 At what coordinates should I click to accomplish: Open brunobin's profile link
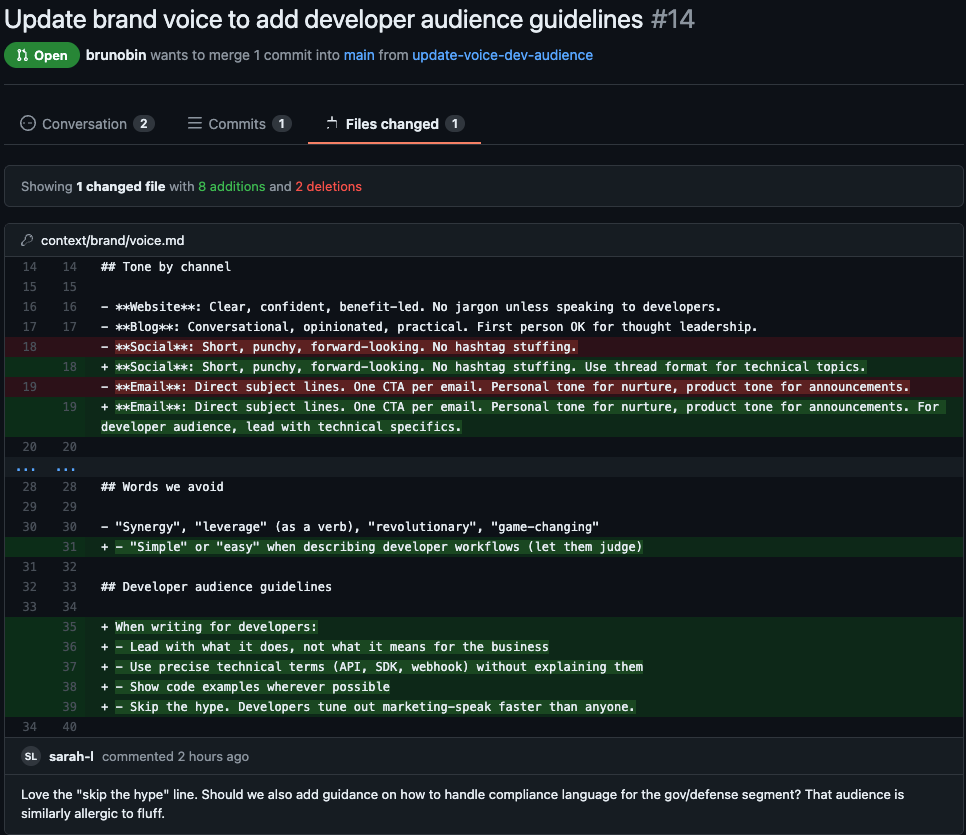(116, 55)
